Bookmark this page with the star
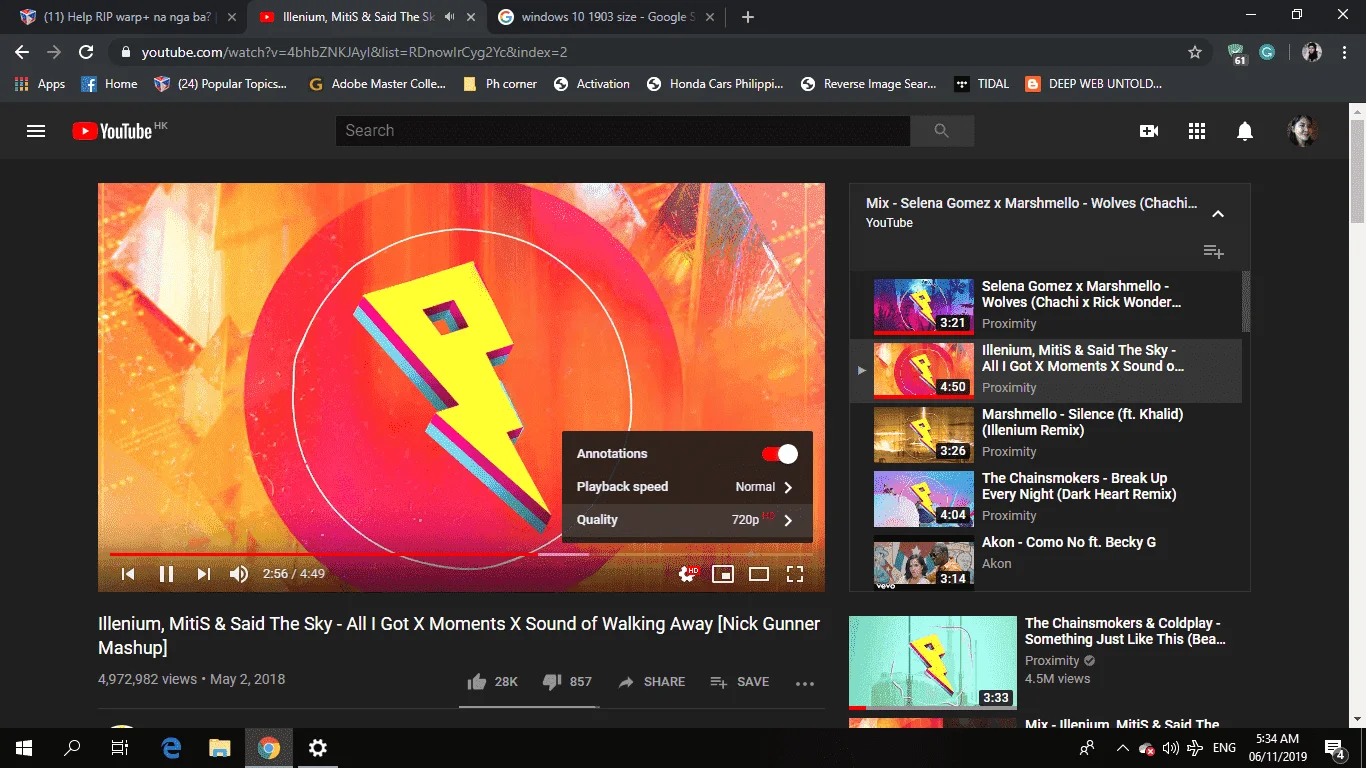This screenshot has height=768, width=1366. click(x=1195, y=52)
